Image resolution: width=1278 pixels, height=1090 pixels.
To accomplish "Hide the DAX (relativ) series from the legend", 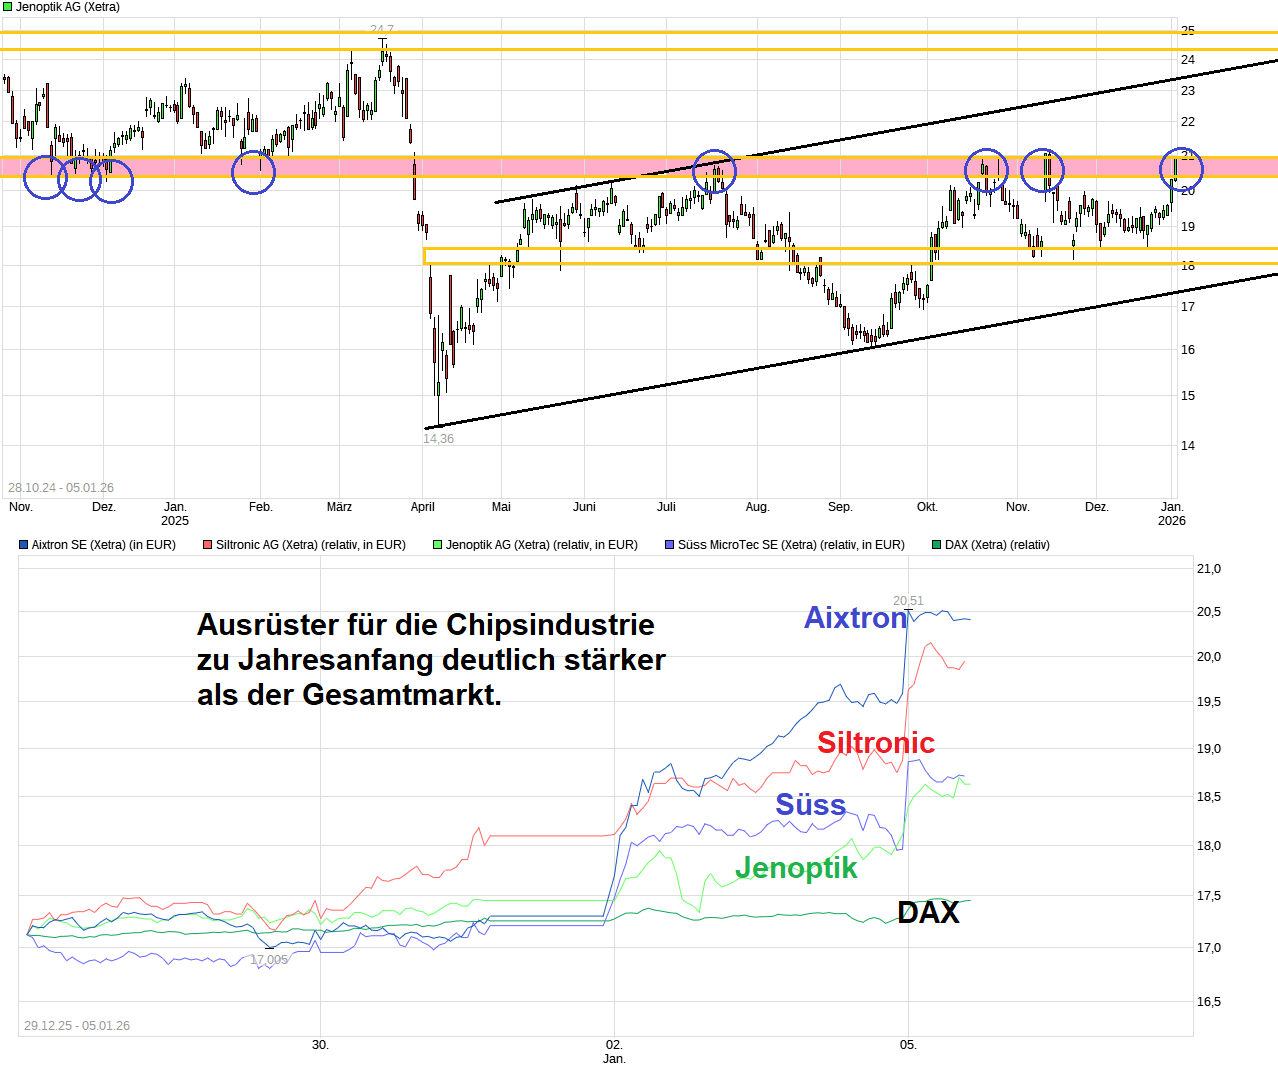I will (992, 544).
